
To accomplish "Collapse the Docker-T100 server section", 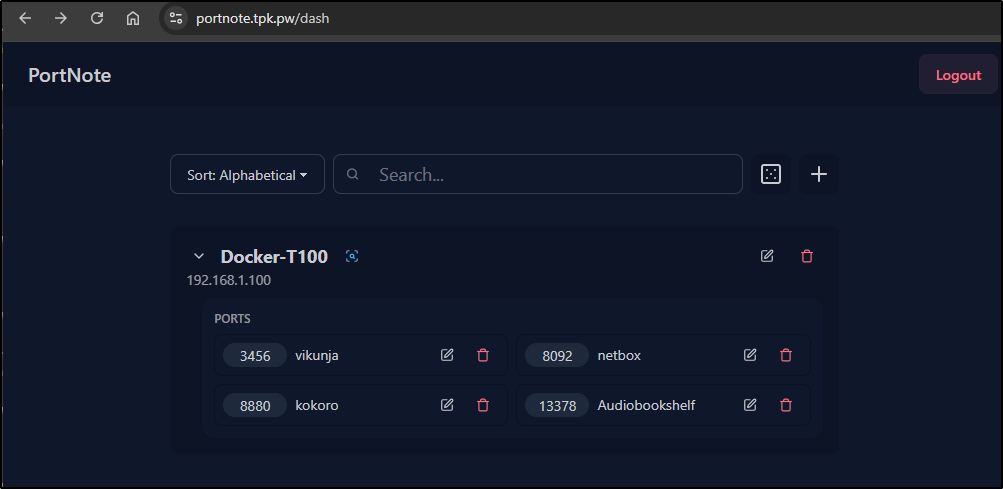I will click(x=199, y=256).
